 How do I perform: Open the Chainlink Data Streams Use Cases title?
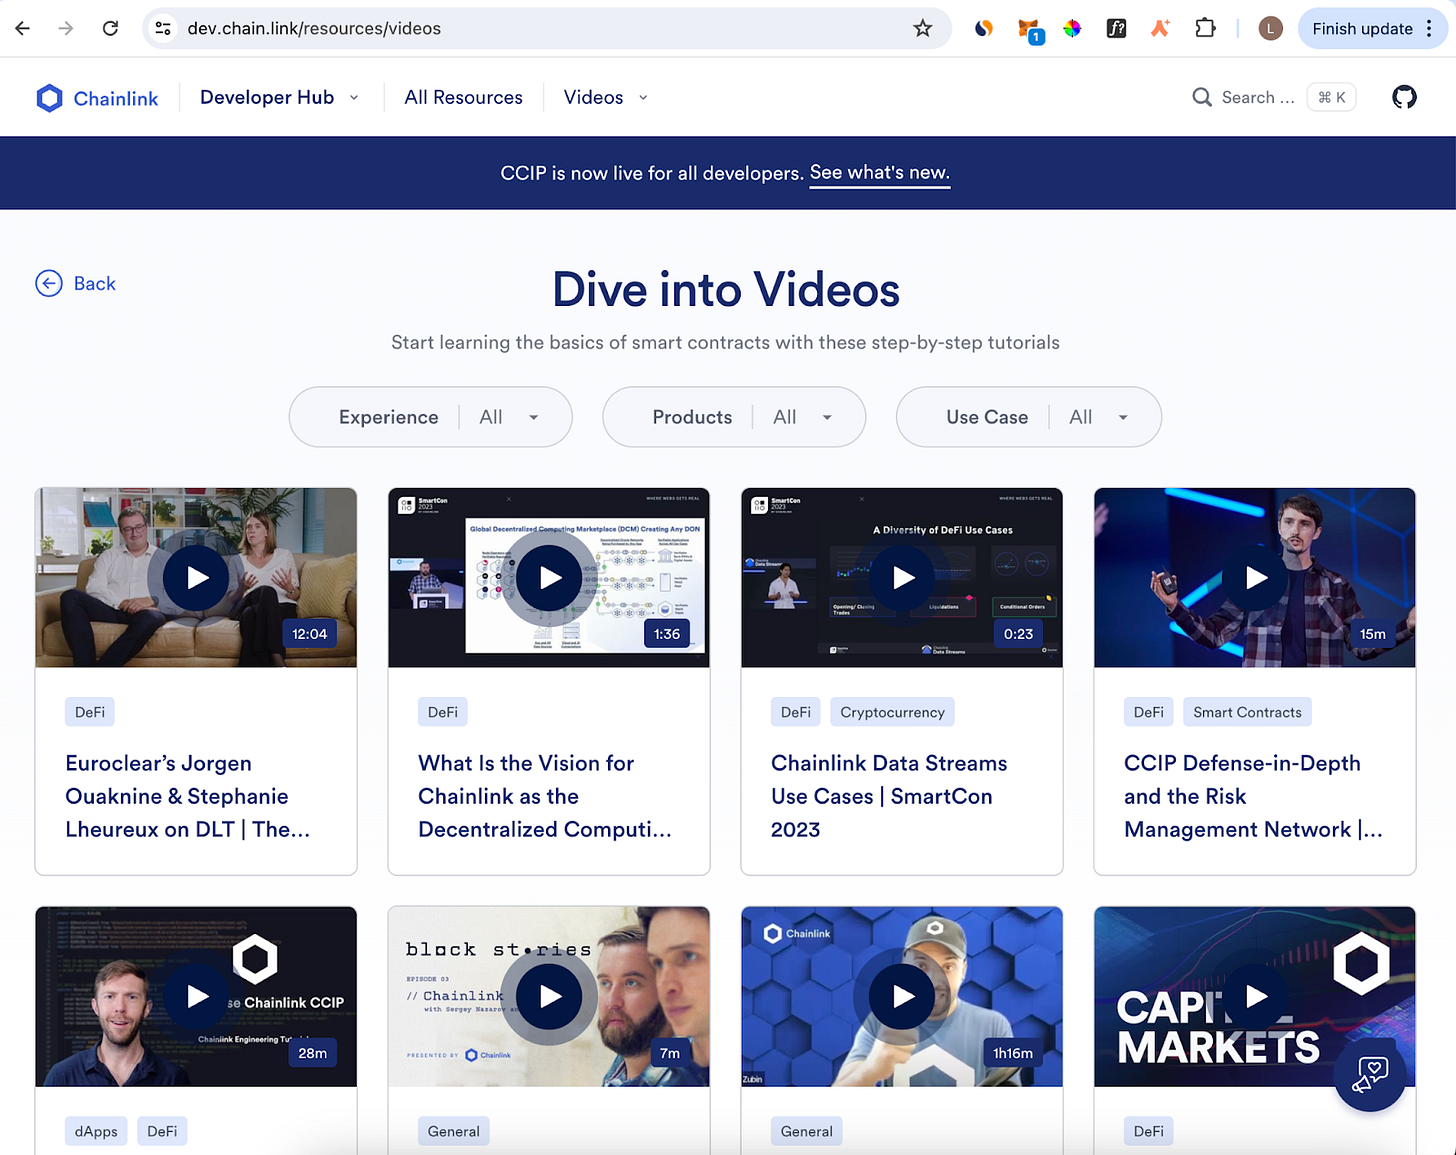click(x=889, y=796)
